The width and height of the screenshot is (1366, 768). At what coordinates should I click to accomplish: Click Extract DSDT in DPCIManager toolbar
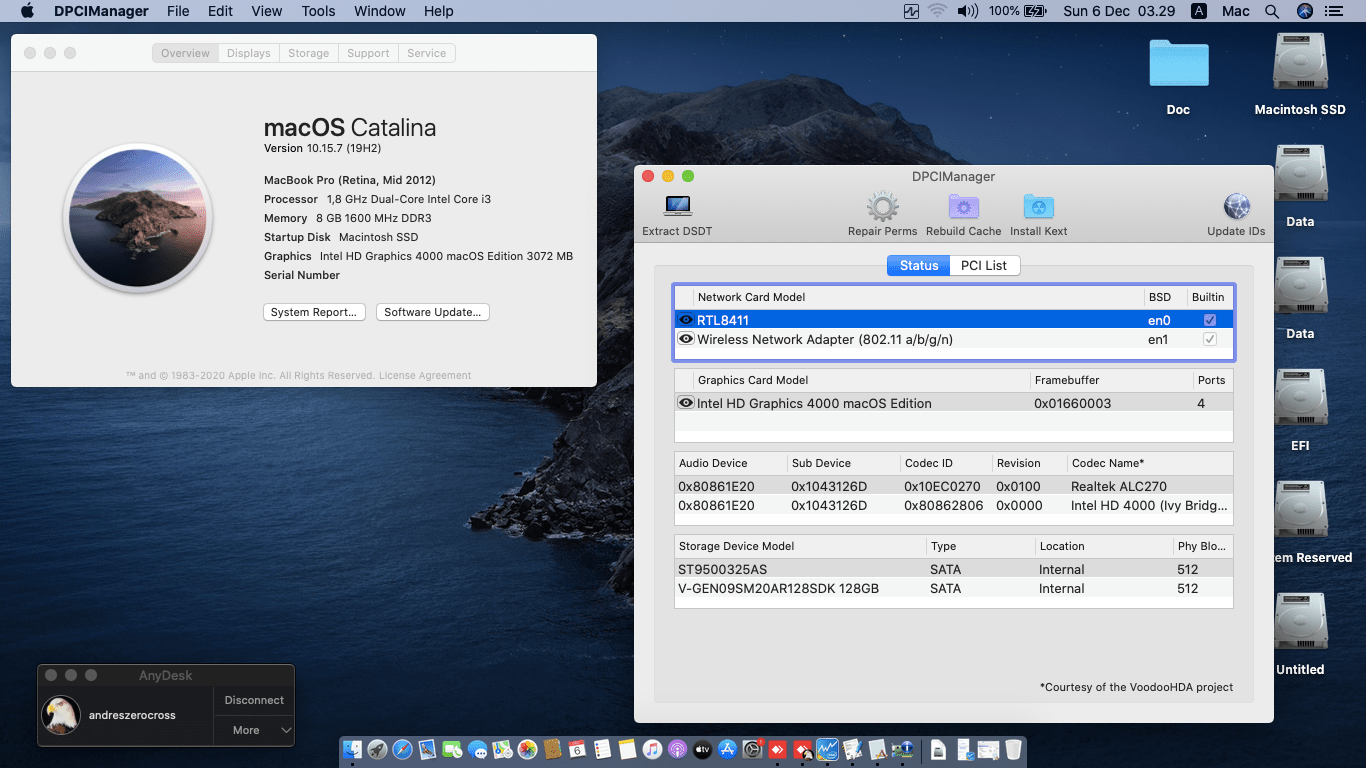(677, 215)
